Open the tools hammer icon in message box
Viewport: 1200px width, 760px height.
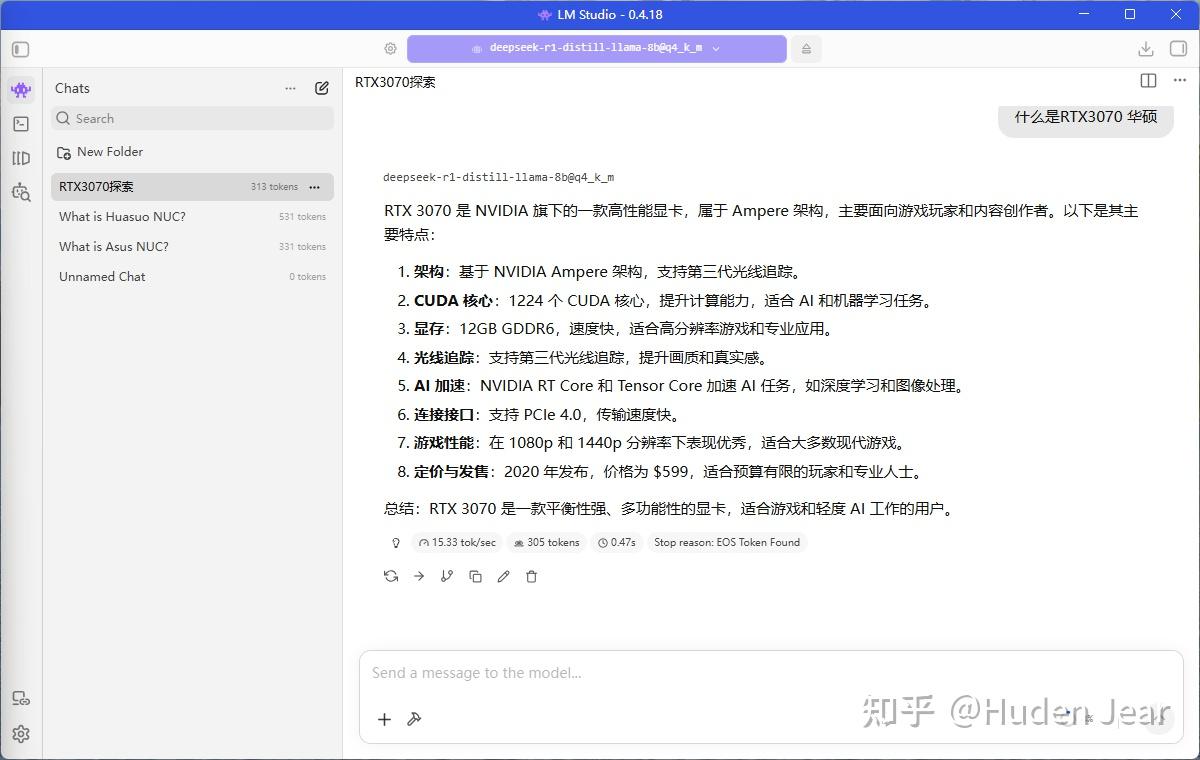[x=414, y=719]
